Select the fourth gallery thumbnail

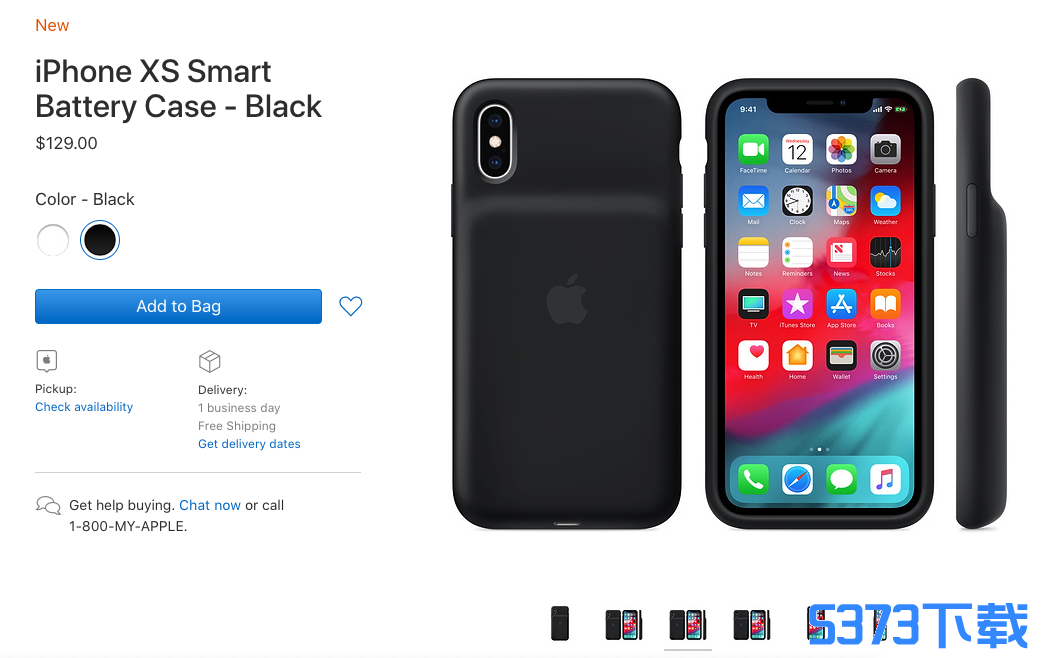(752, 625)
